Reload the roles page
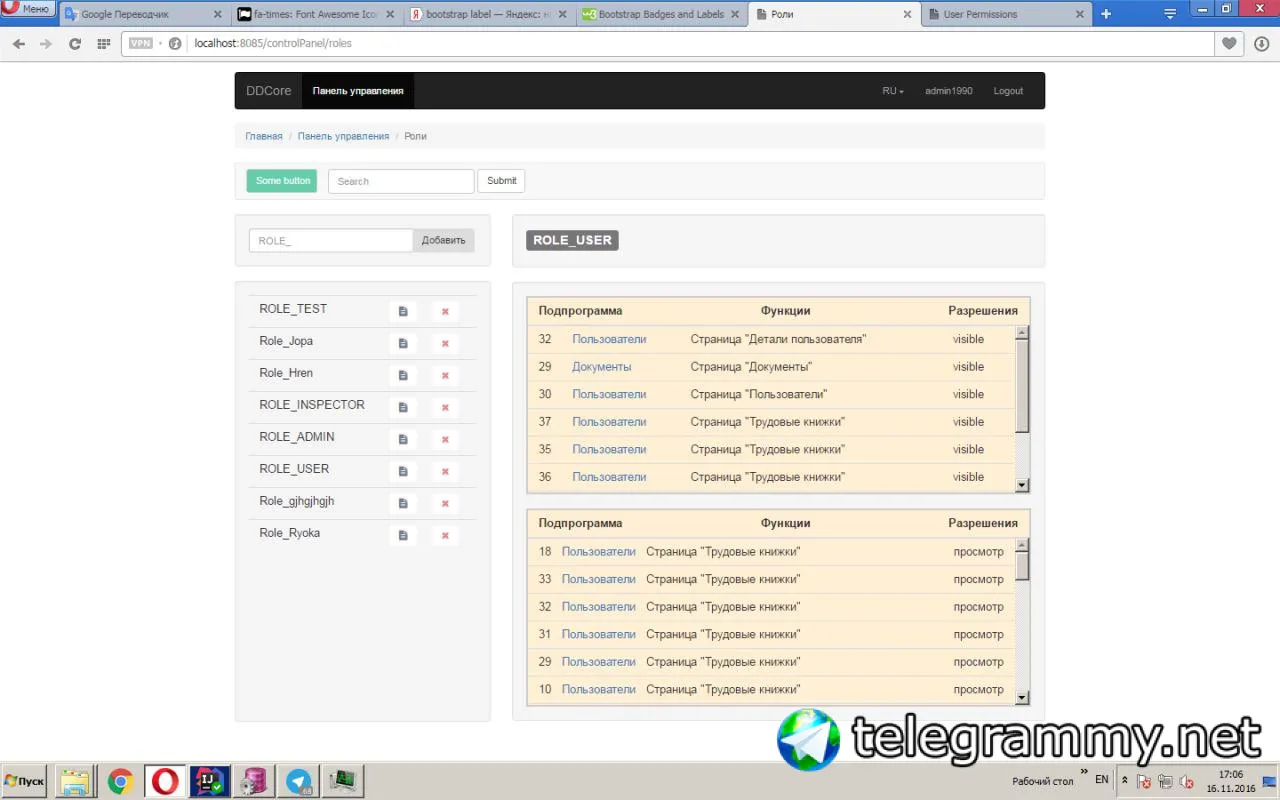Image resolution: width=1280 pixels, height=800 pixels. pos(74,44)
